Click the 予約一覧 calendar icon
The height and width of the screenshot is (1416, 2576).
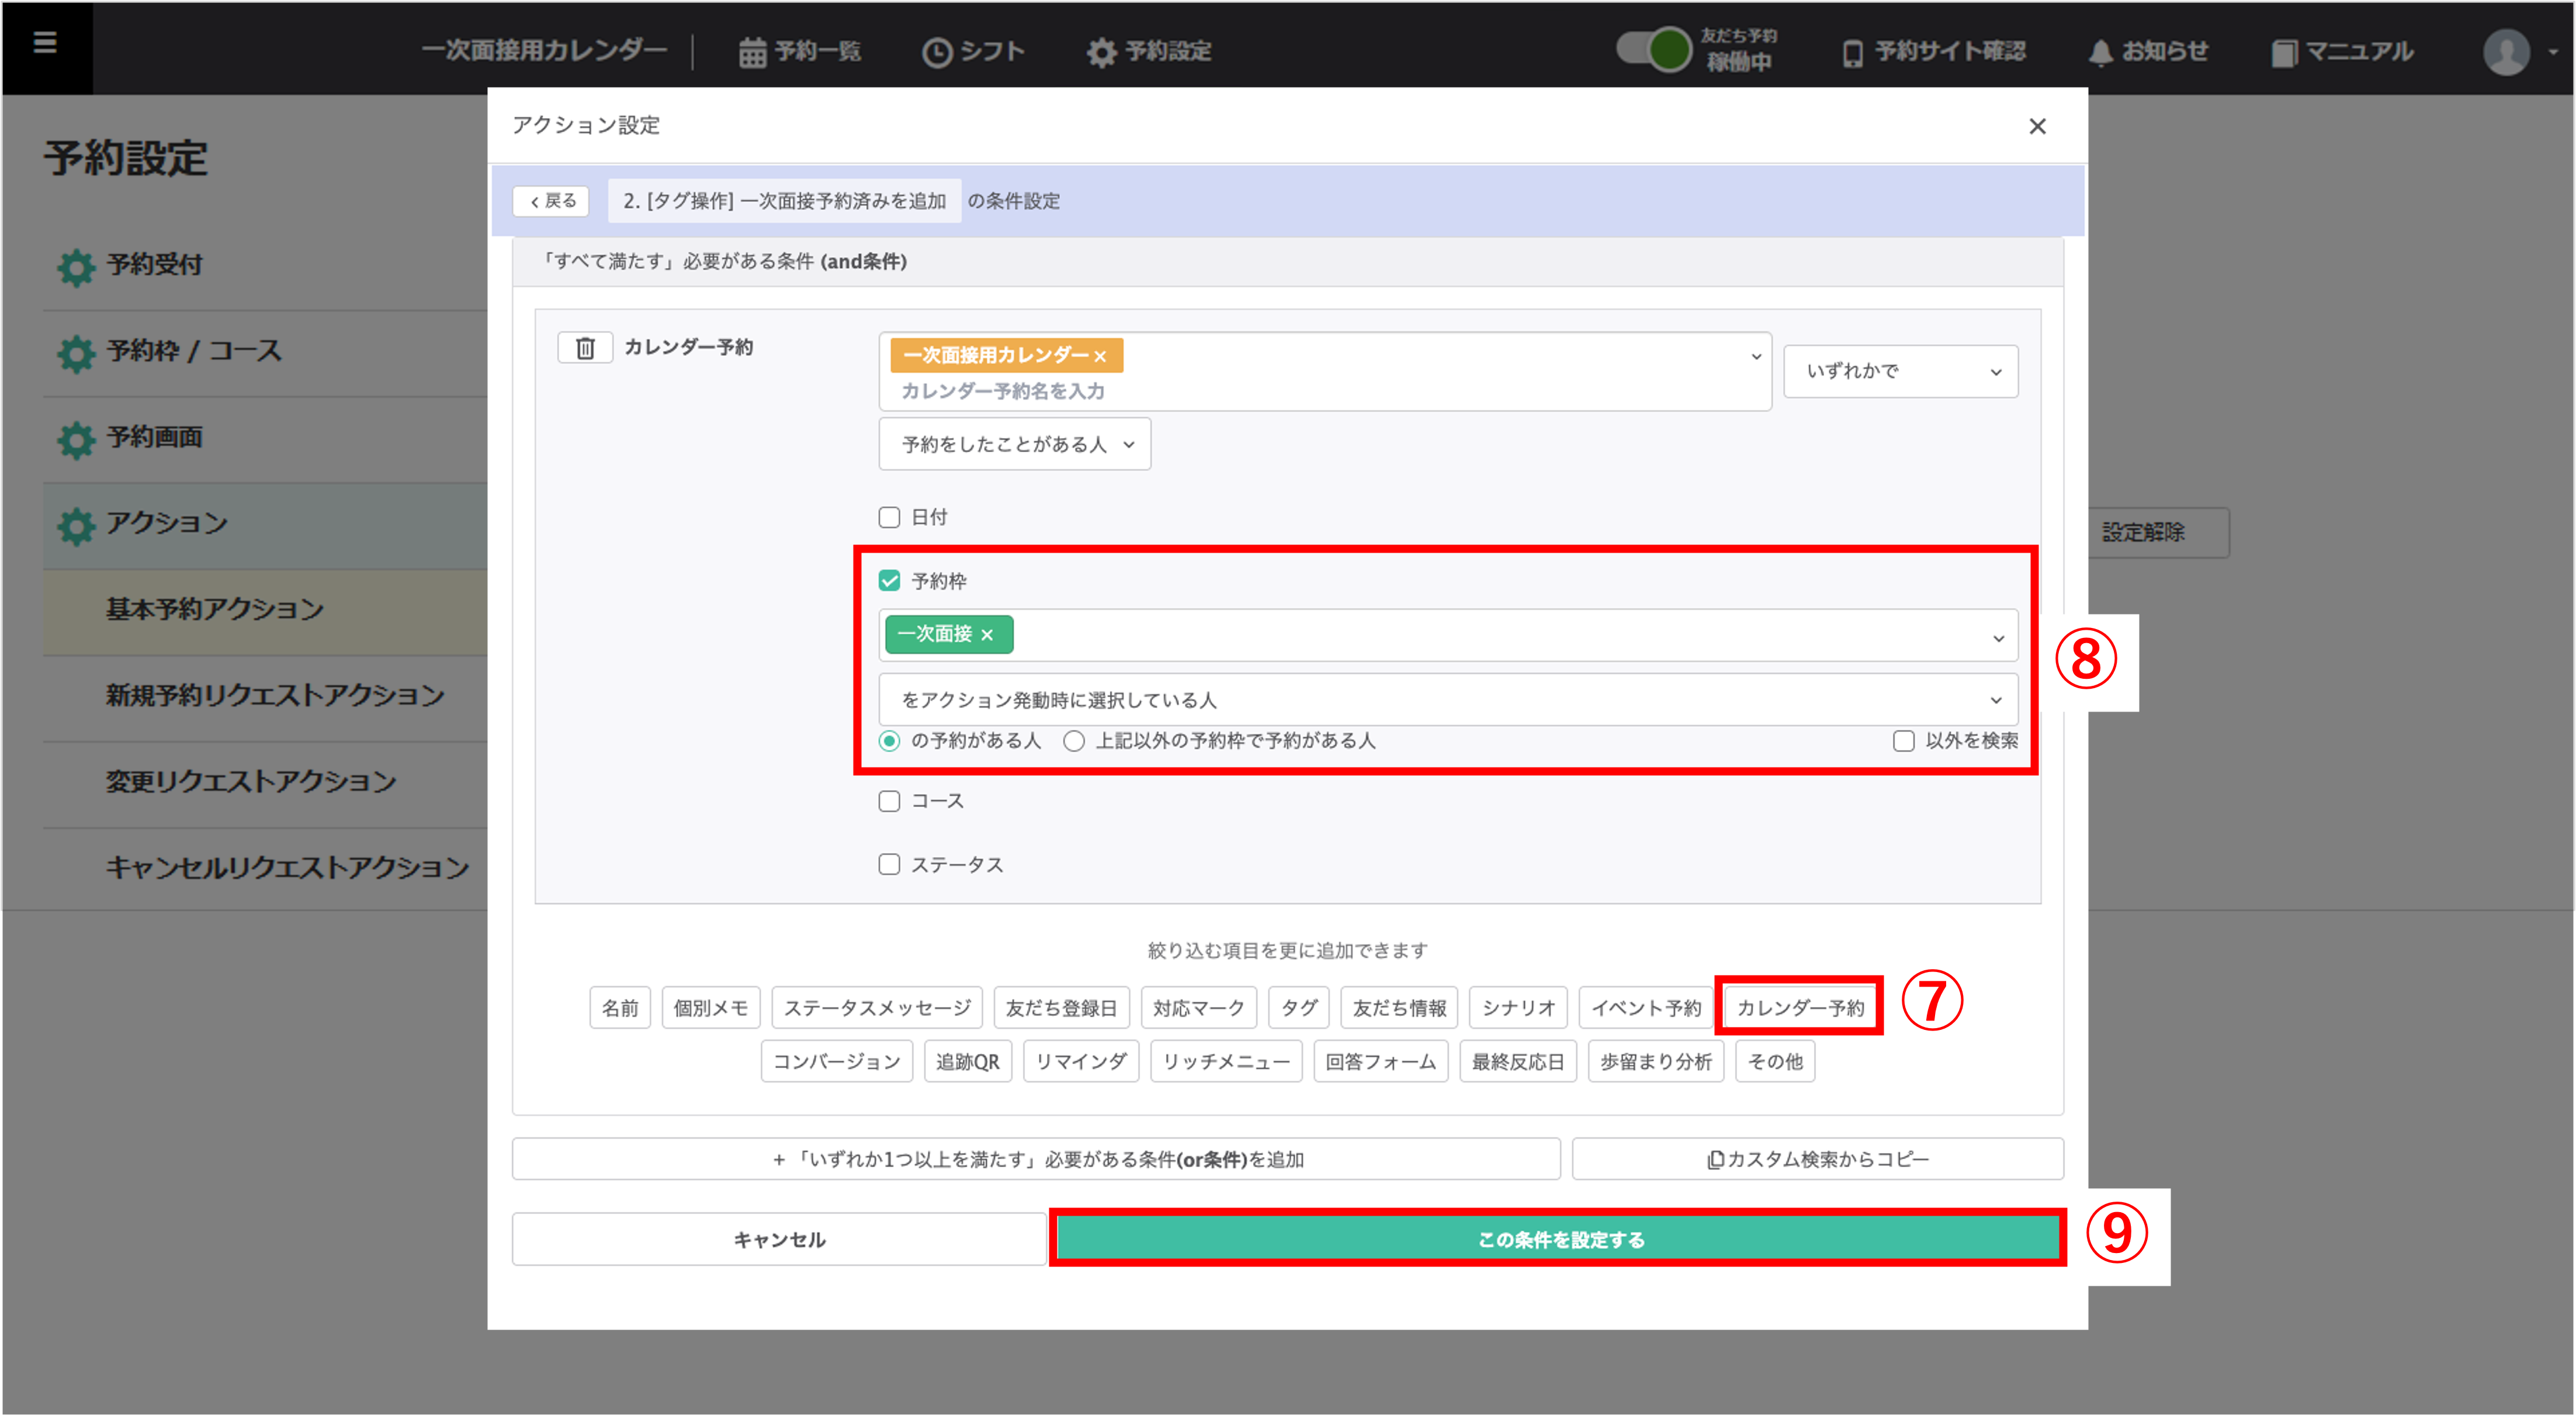tap(752, 52)
